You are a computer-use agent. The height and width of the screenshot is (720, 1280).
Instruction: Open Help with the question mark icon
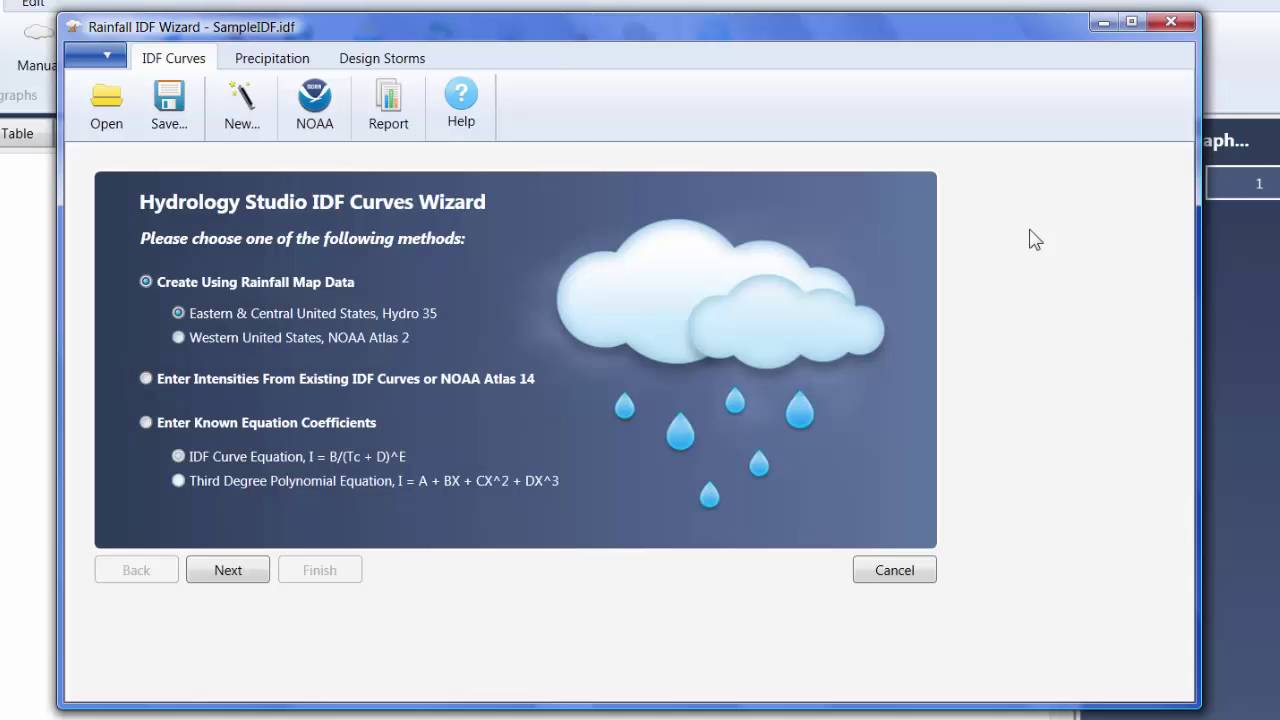tap(461, 104)
